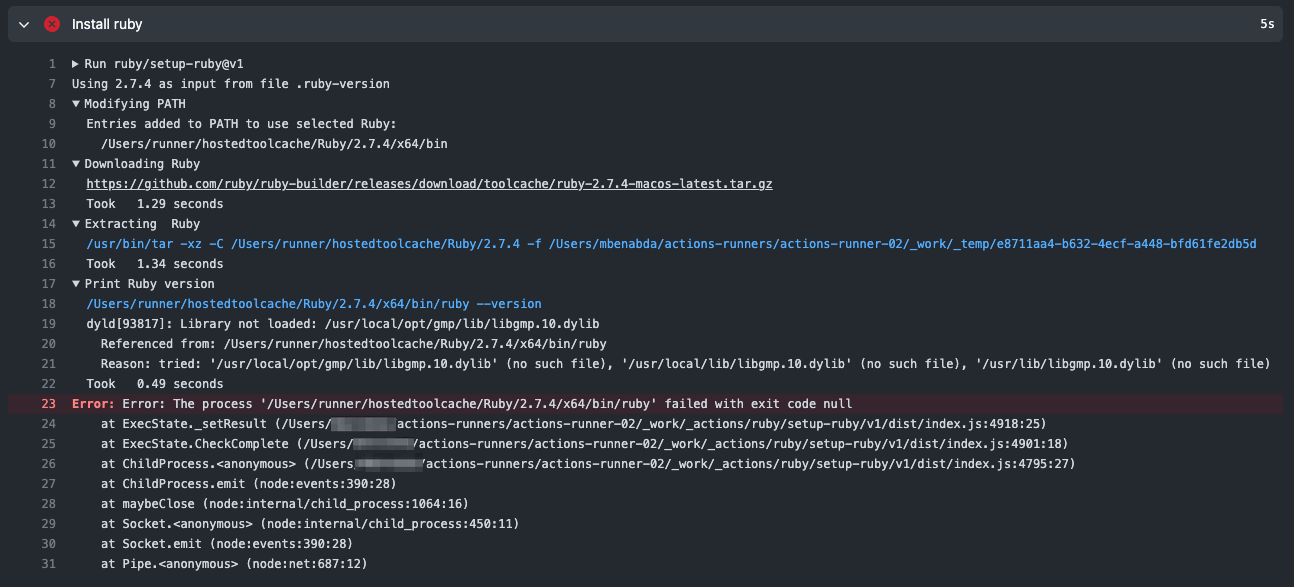Click the 'Reason: tried' line

pos(685,364)
